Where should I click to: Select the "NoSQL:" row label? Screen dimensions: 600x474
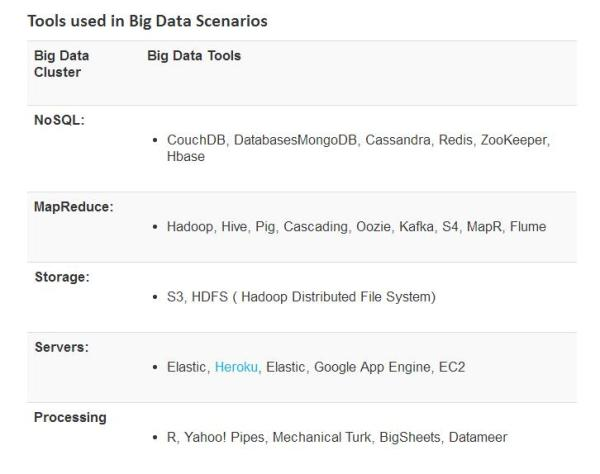pos(59,120)
